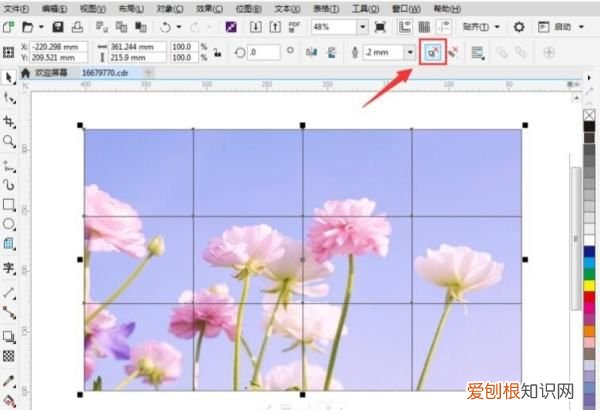Click the mirror horizontally icon
The width and height of the screenshot is (600, 410).
coord(311,52)
